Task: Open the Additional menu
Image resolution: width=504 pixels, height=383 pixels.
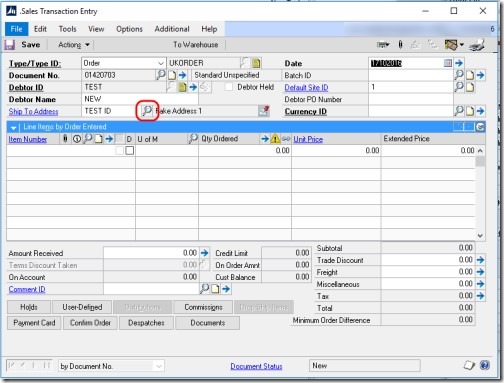Action: pos(172,29)
